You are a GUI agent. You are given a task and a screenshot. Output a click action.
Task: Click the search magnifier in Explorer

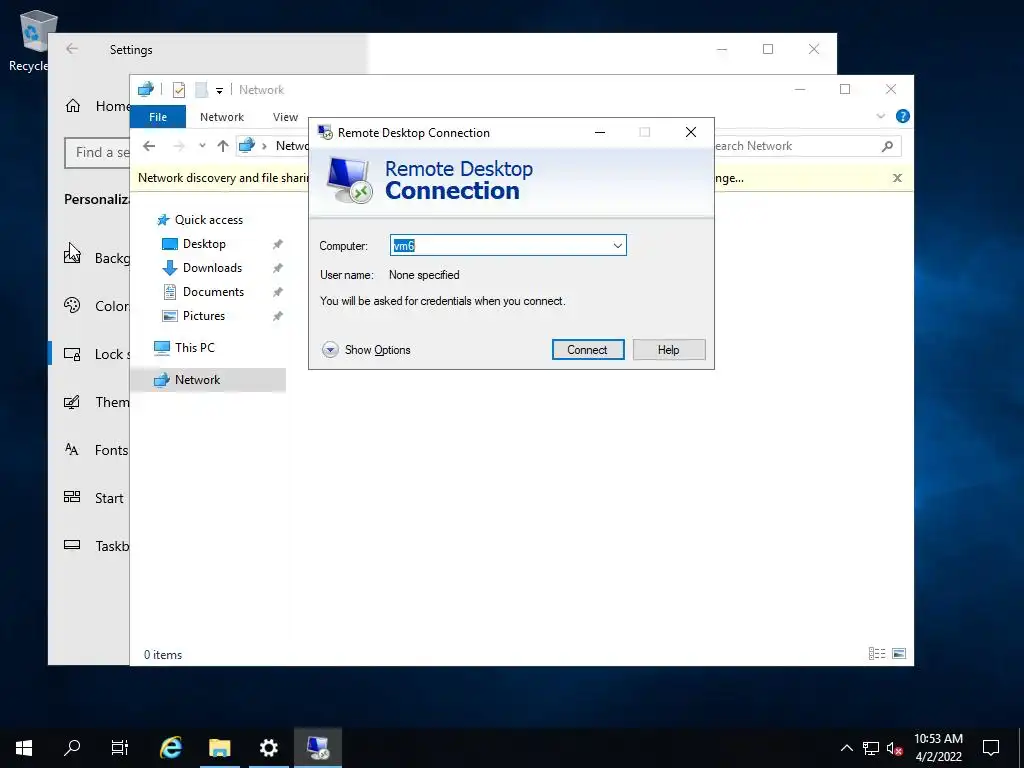887,146
